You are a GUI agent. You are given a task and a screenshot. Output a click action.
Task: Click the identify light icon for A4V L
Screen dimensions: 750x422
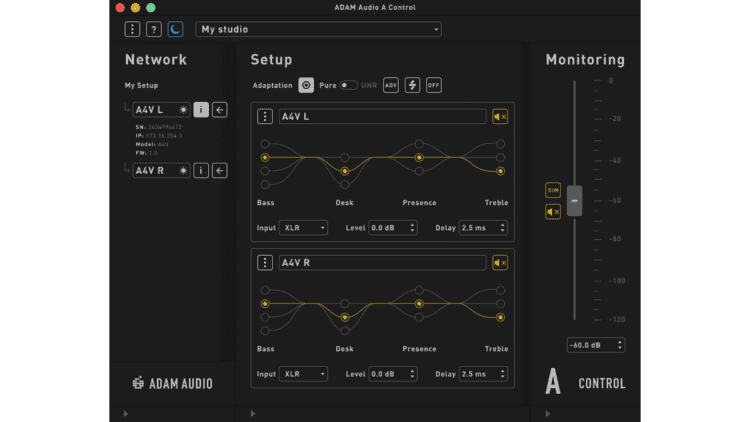183,110
